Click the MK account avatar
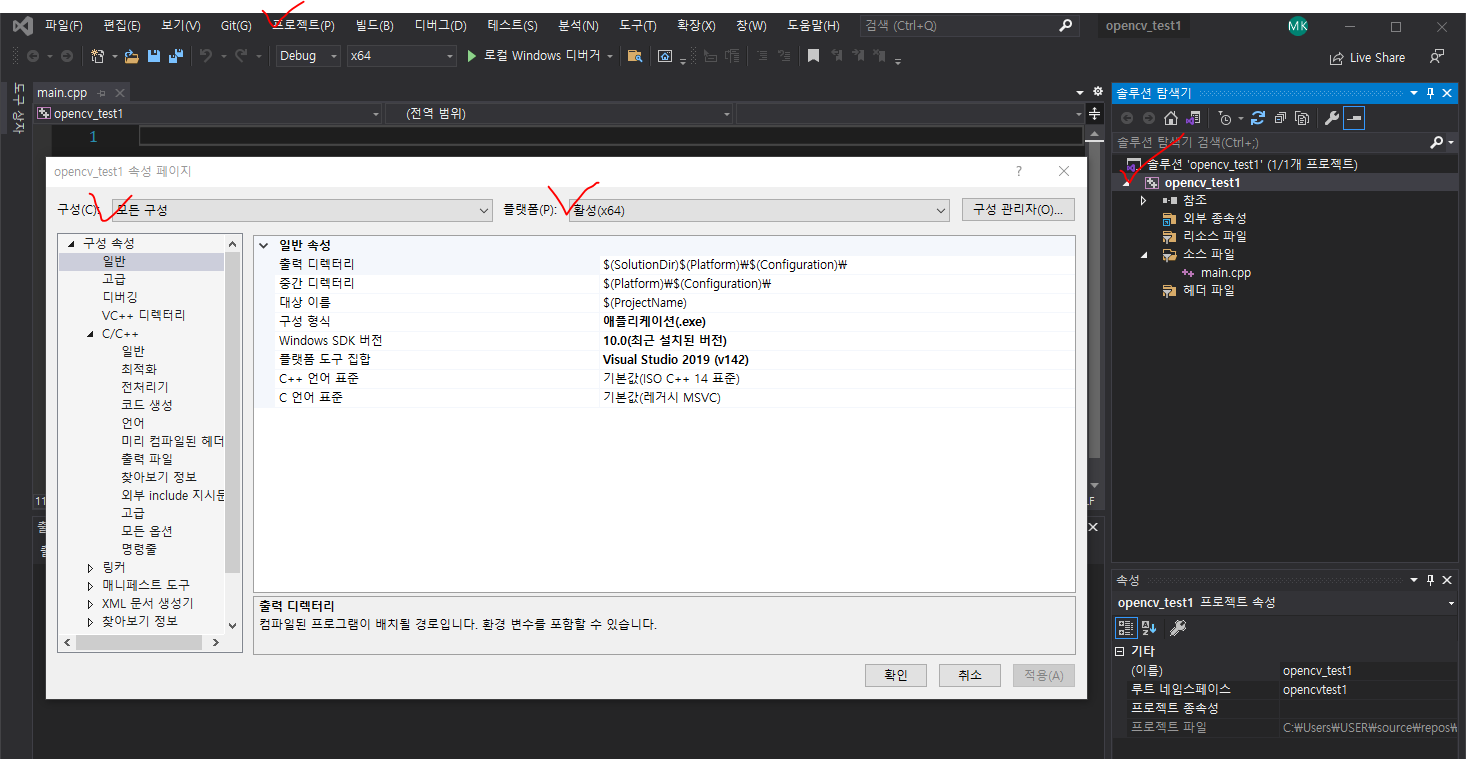 1297,26
